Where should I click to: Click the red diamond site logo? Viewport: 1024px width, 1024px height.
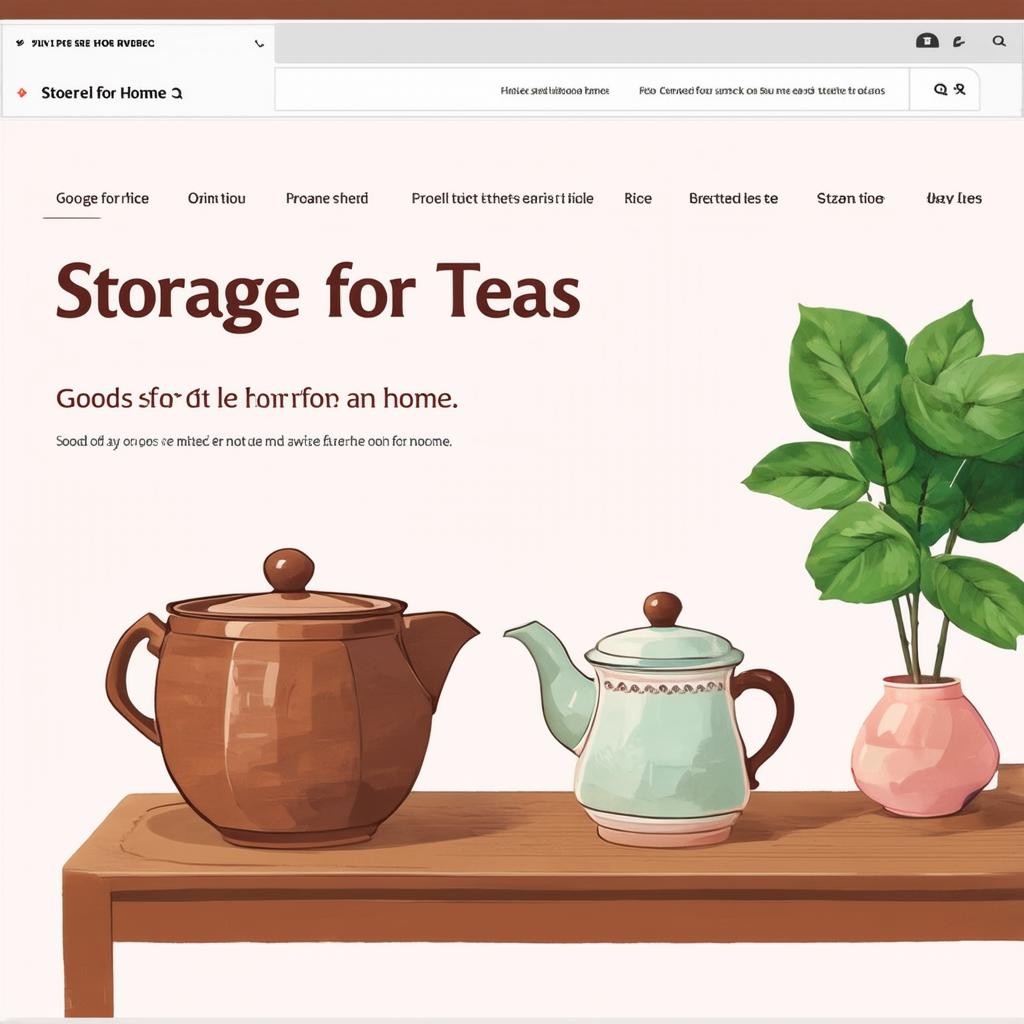coord(22,93)
